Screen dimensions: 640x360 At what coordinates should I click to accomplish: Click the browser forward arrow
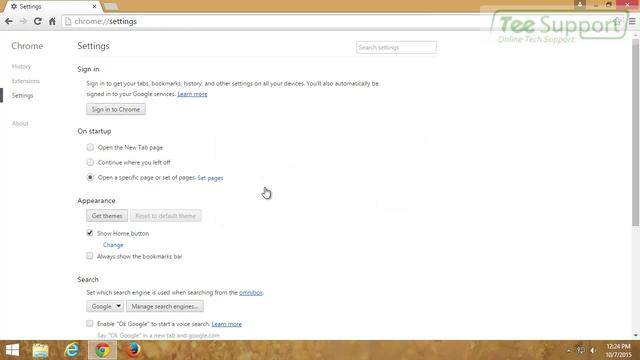point(23,21)
